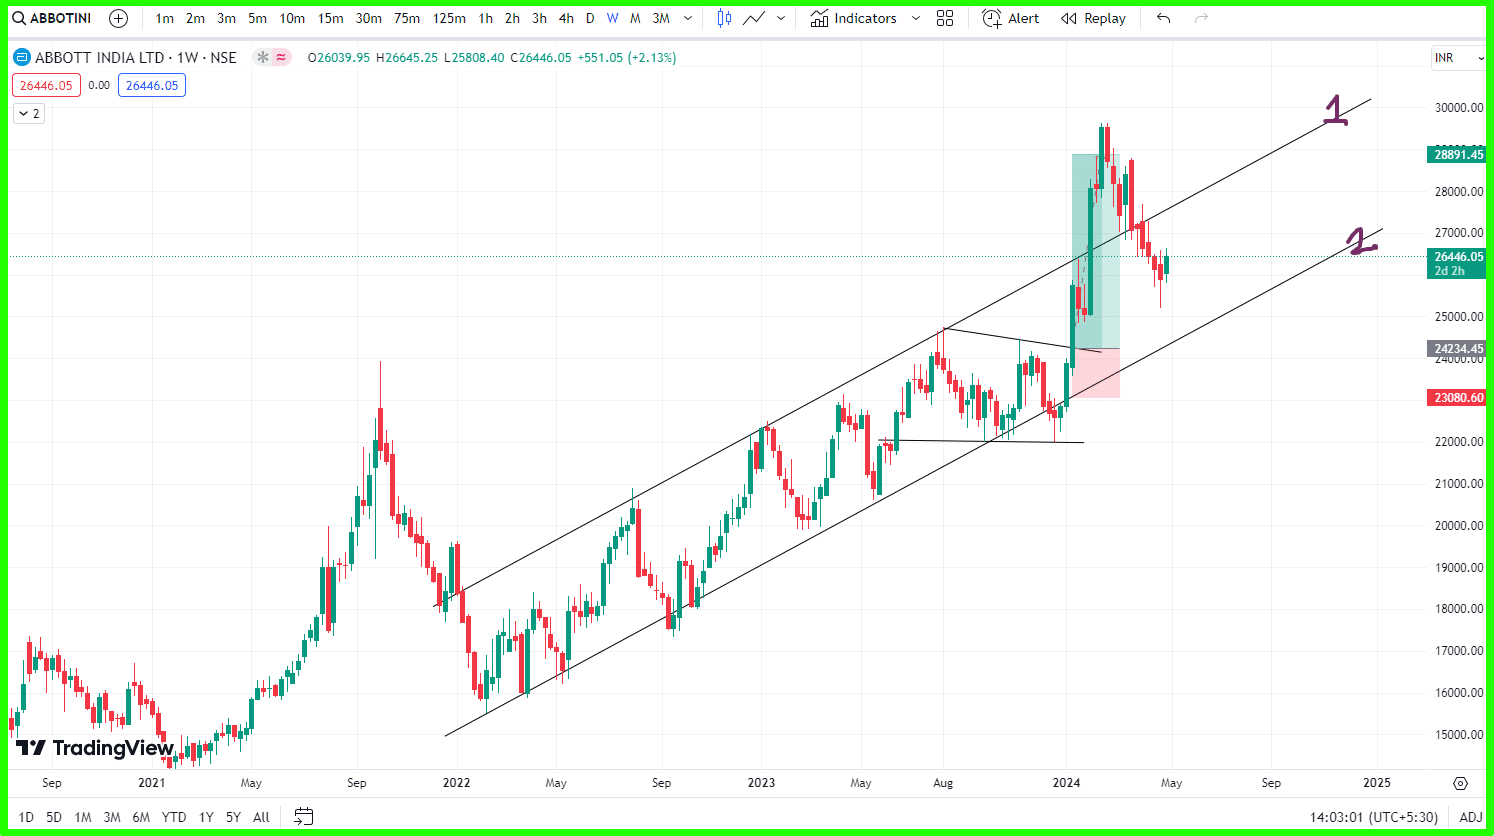Screen dimensions: 1494x836
Task: Select 30m timeframe
Action: pos(368,18)
